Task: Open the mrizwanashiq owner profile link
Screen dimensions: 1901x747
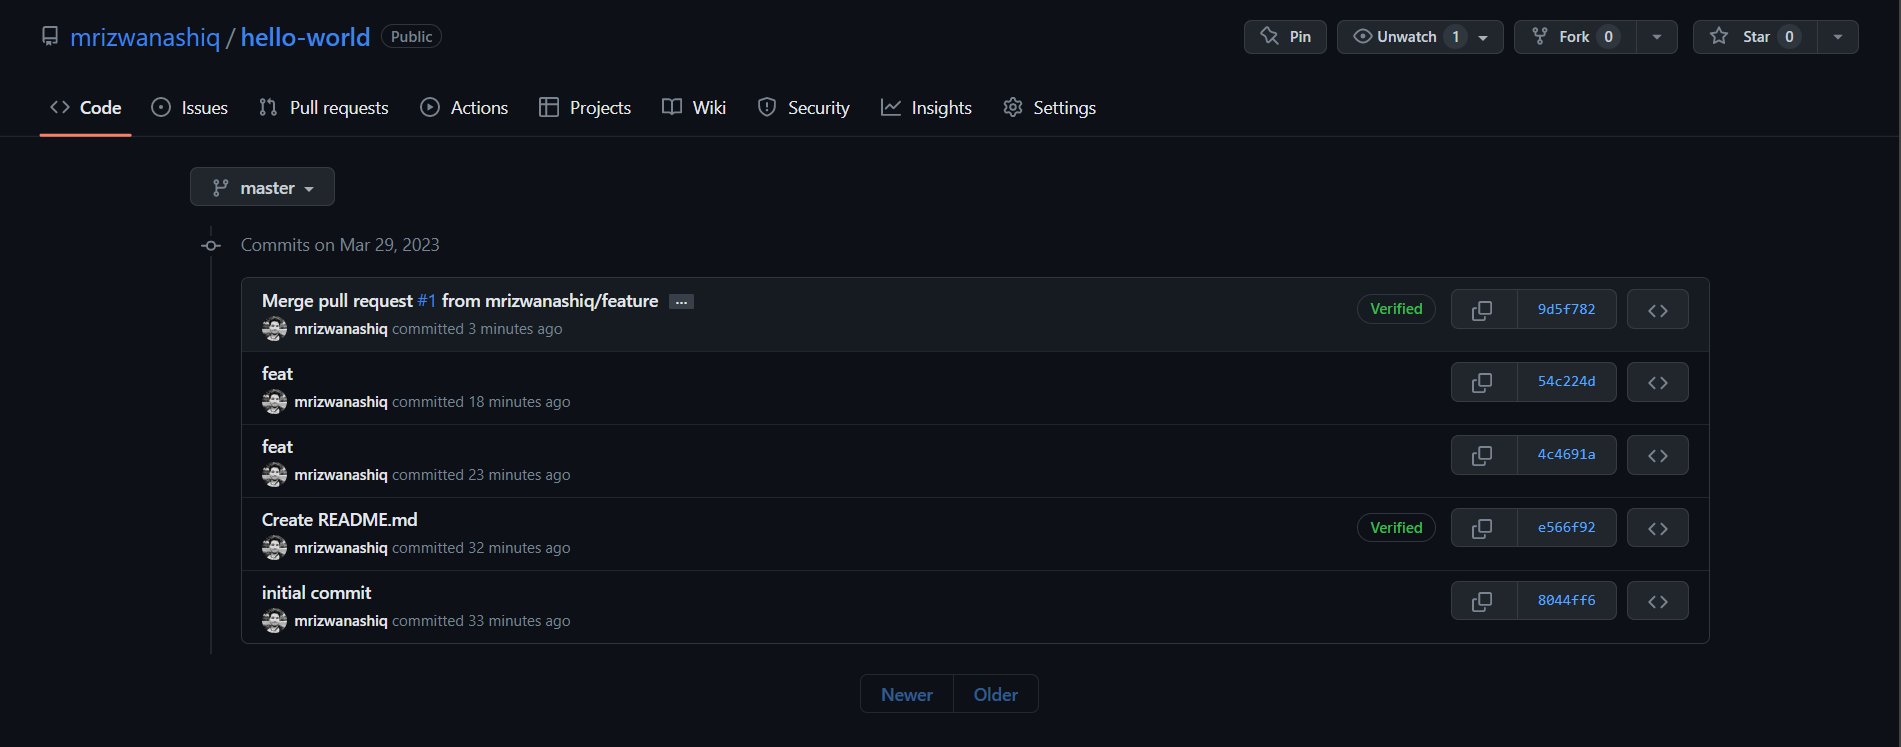Action: pos(145,38)
